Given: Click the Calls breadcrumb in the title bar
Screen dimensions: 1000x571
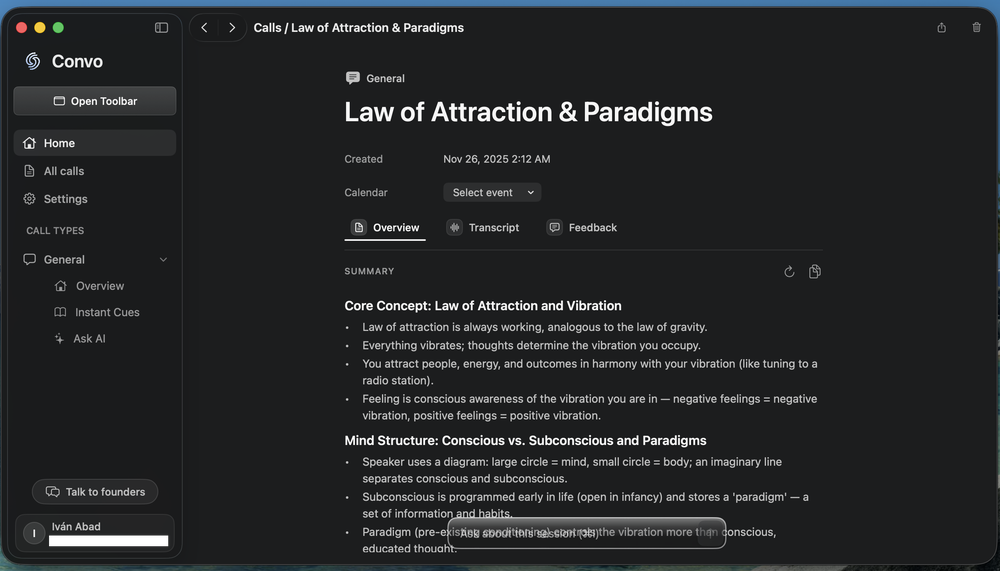Looking at the screenshot, I should [x=267, y=27].
